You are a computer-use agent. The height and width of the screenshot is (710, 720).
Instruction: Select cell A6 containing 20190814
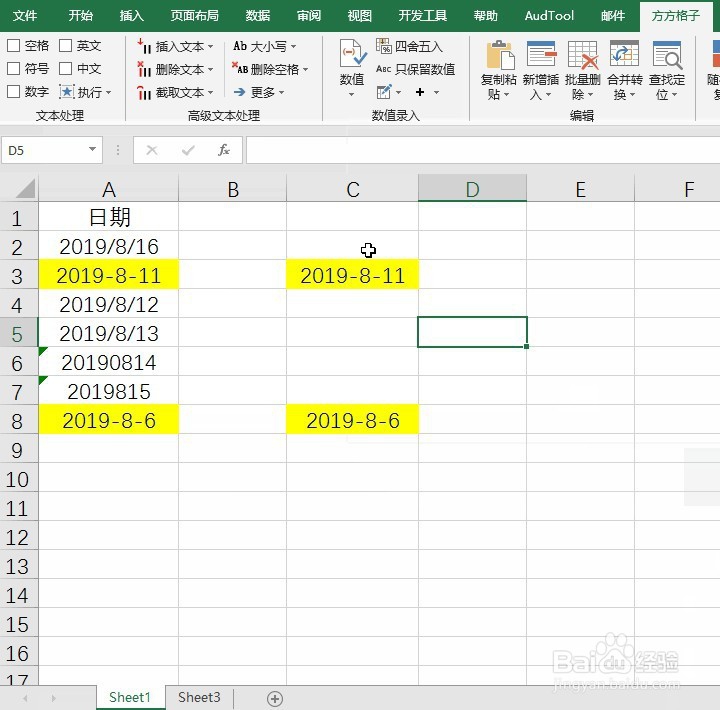(109, 362)
